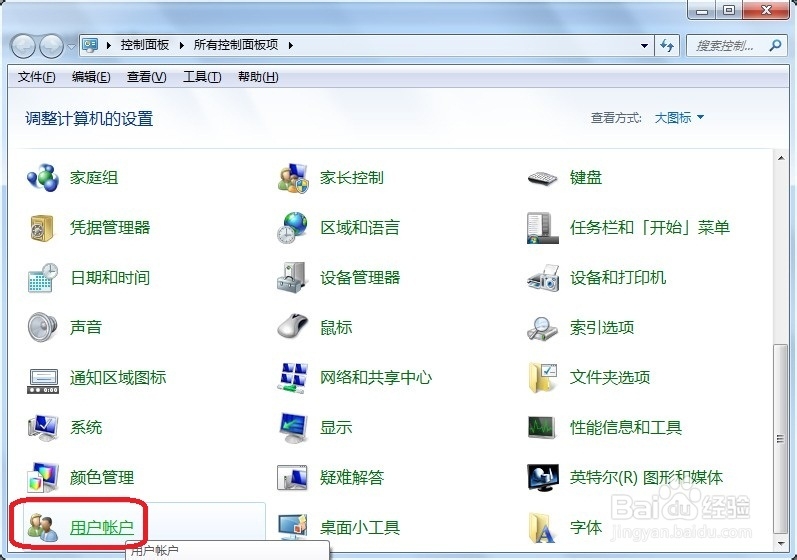Open the 英特尔(R) 图形和媒体 icon

(543, 477)
